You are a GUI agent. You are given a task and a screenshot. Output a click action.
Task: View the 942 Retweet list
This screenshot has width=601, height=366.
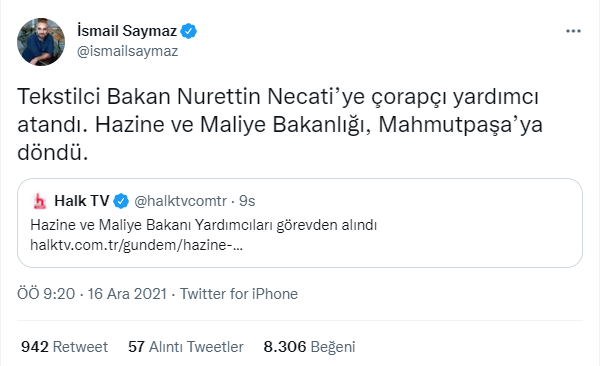(x=64, y=347)
